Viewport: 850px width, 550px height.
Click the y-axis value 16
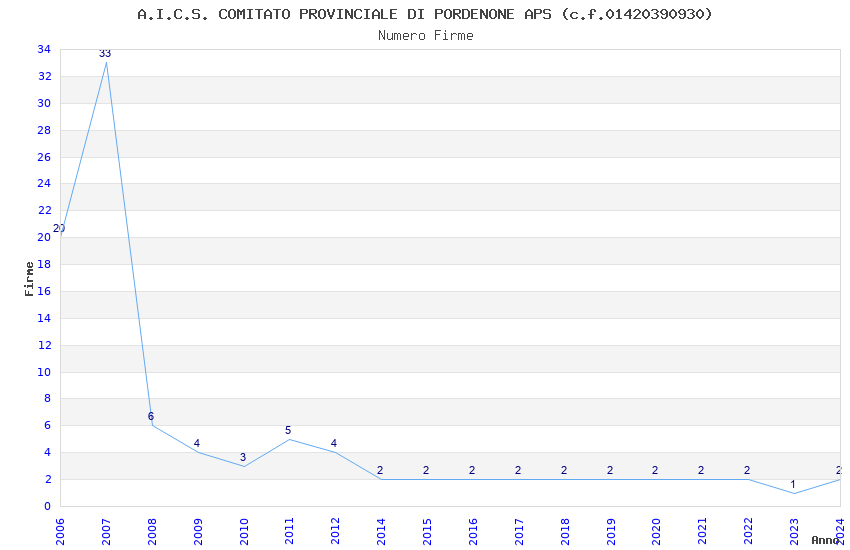pos(44,291)
